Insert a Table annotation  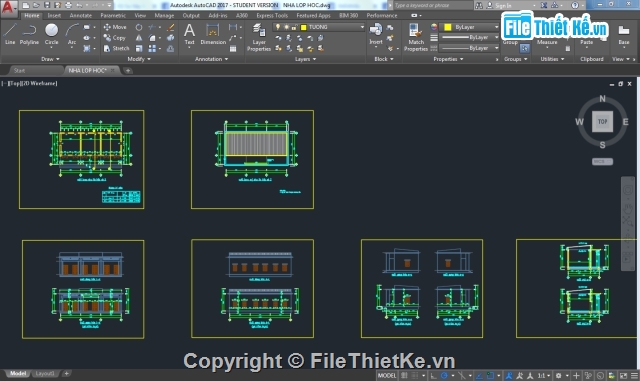(233, 49)
